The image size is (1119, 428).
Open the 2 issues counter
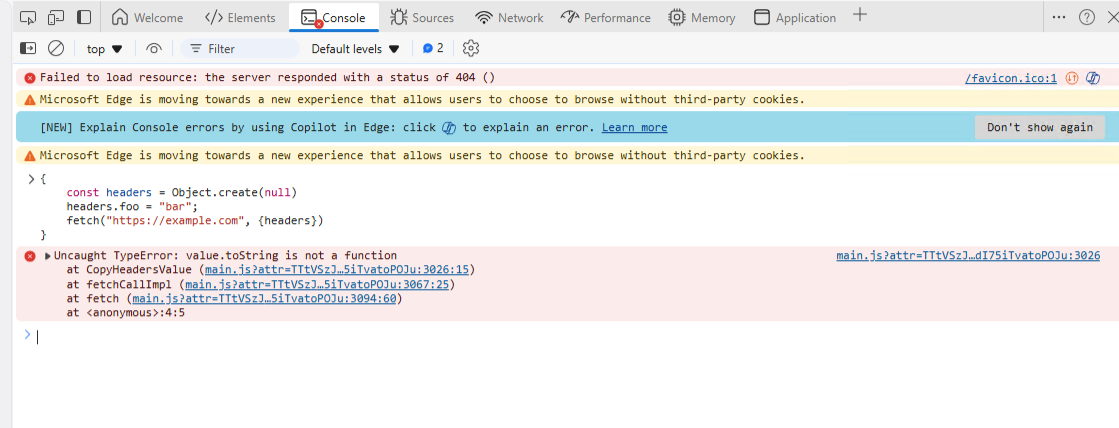click(x=433, y=49)
